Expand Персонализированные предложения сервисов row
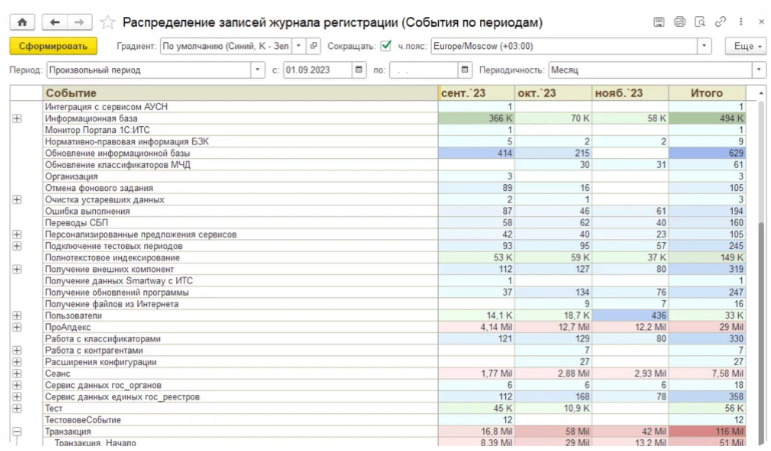 (x=17, y=235)
